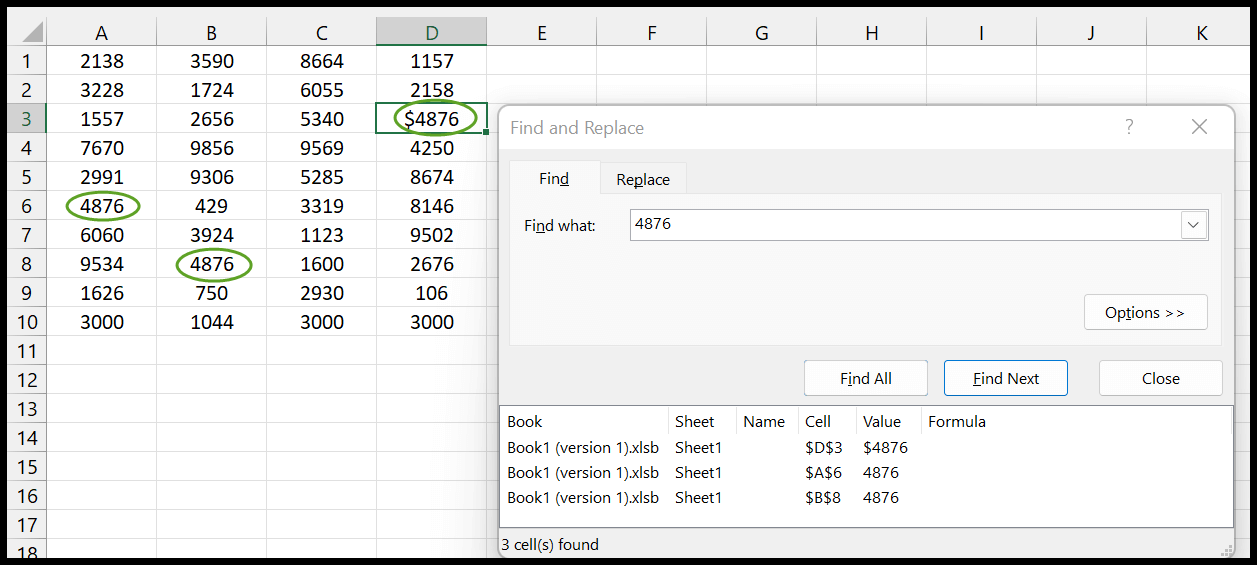1257x565 pixels.
Task: Click cell A6 containing 4876
Action: tap(102, 206)
